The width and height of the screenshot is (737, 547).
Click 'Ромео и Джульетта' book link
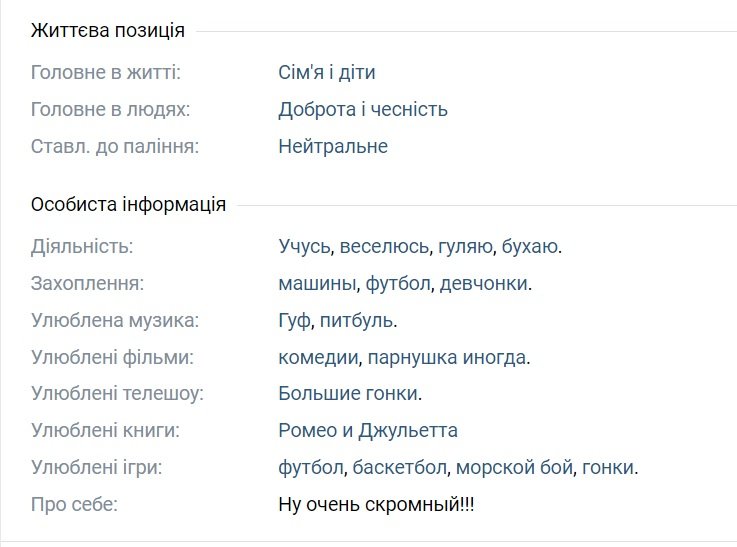click(x=368, y=430)
